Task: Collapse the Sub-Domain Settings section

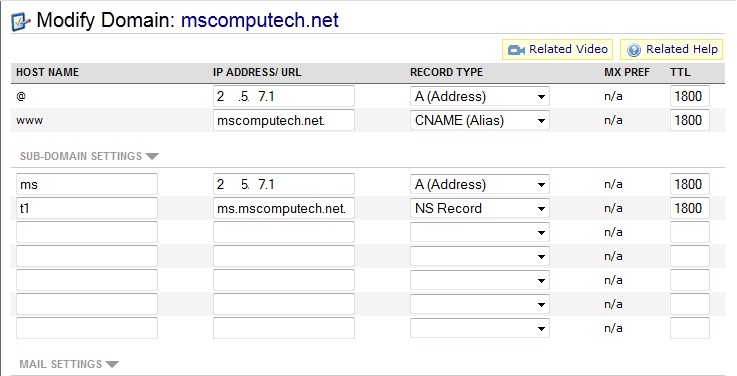Action: click(x=89, y=156)
